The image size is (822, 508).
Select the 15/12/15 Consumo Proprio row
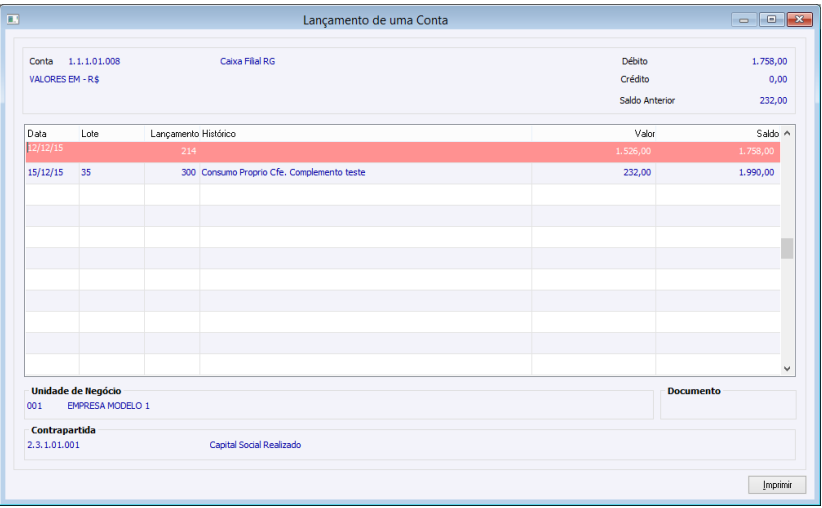click(x=403, y=172)
